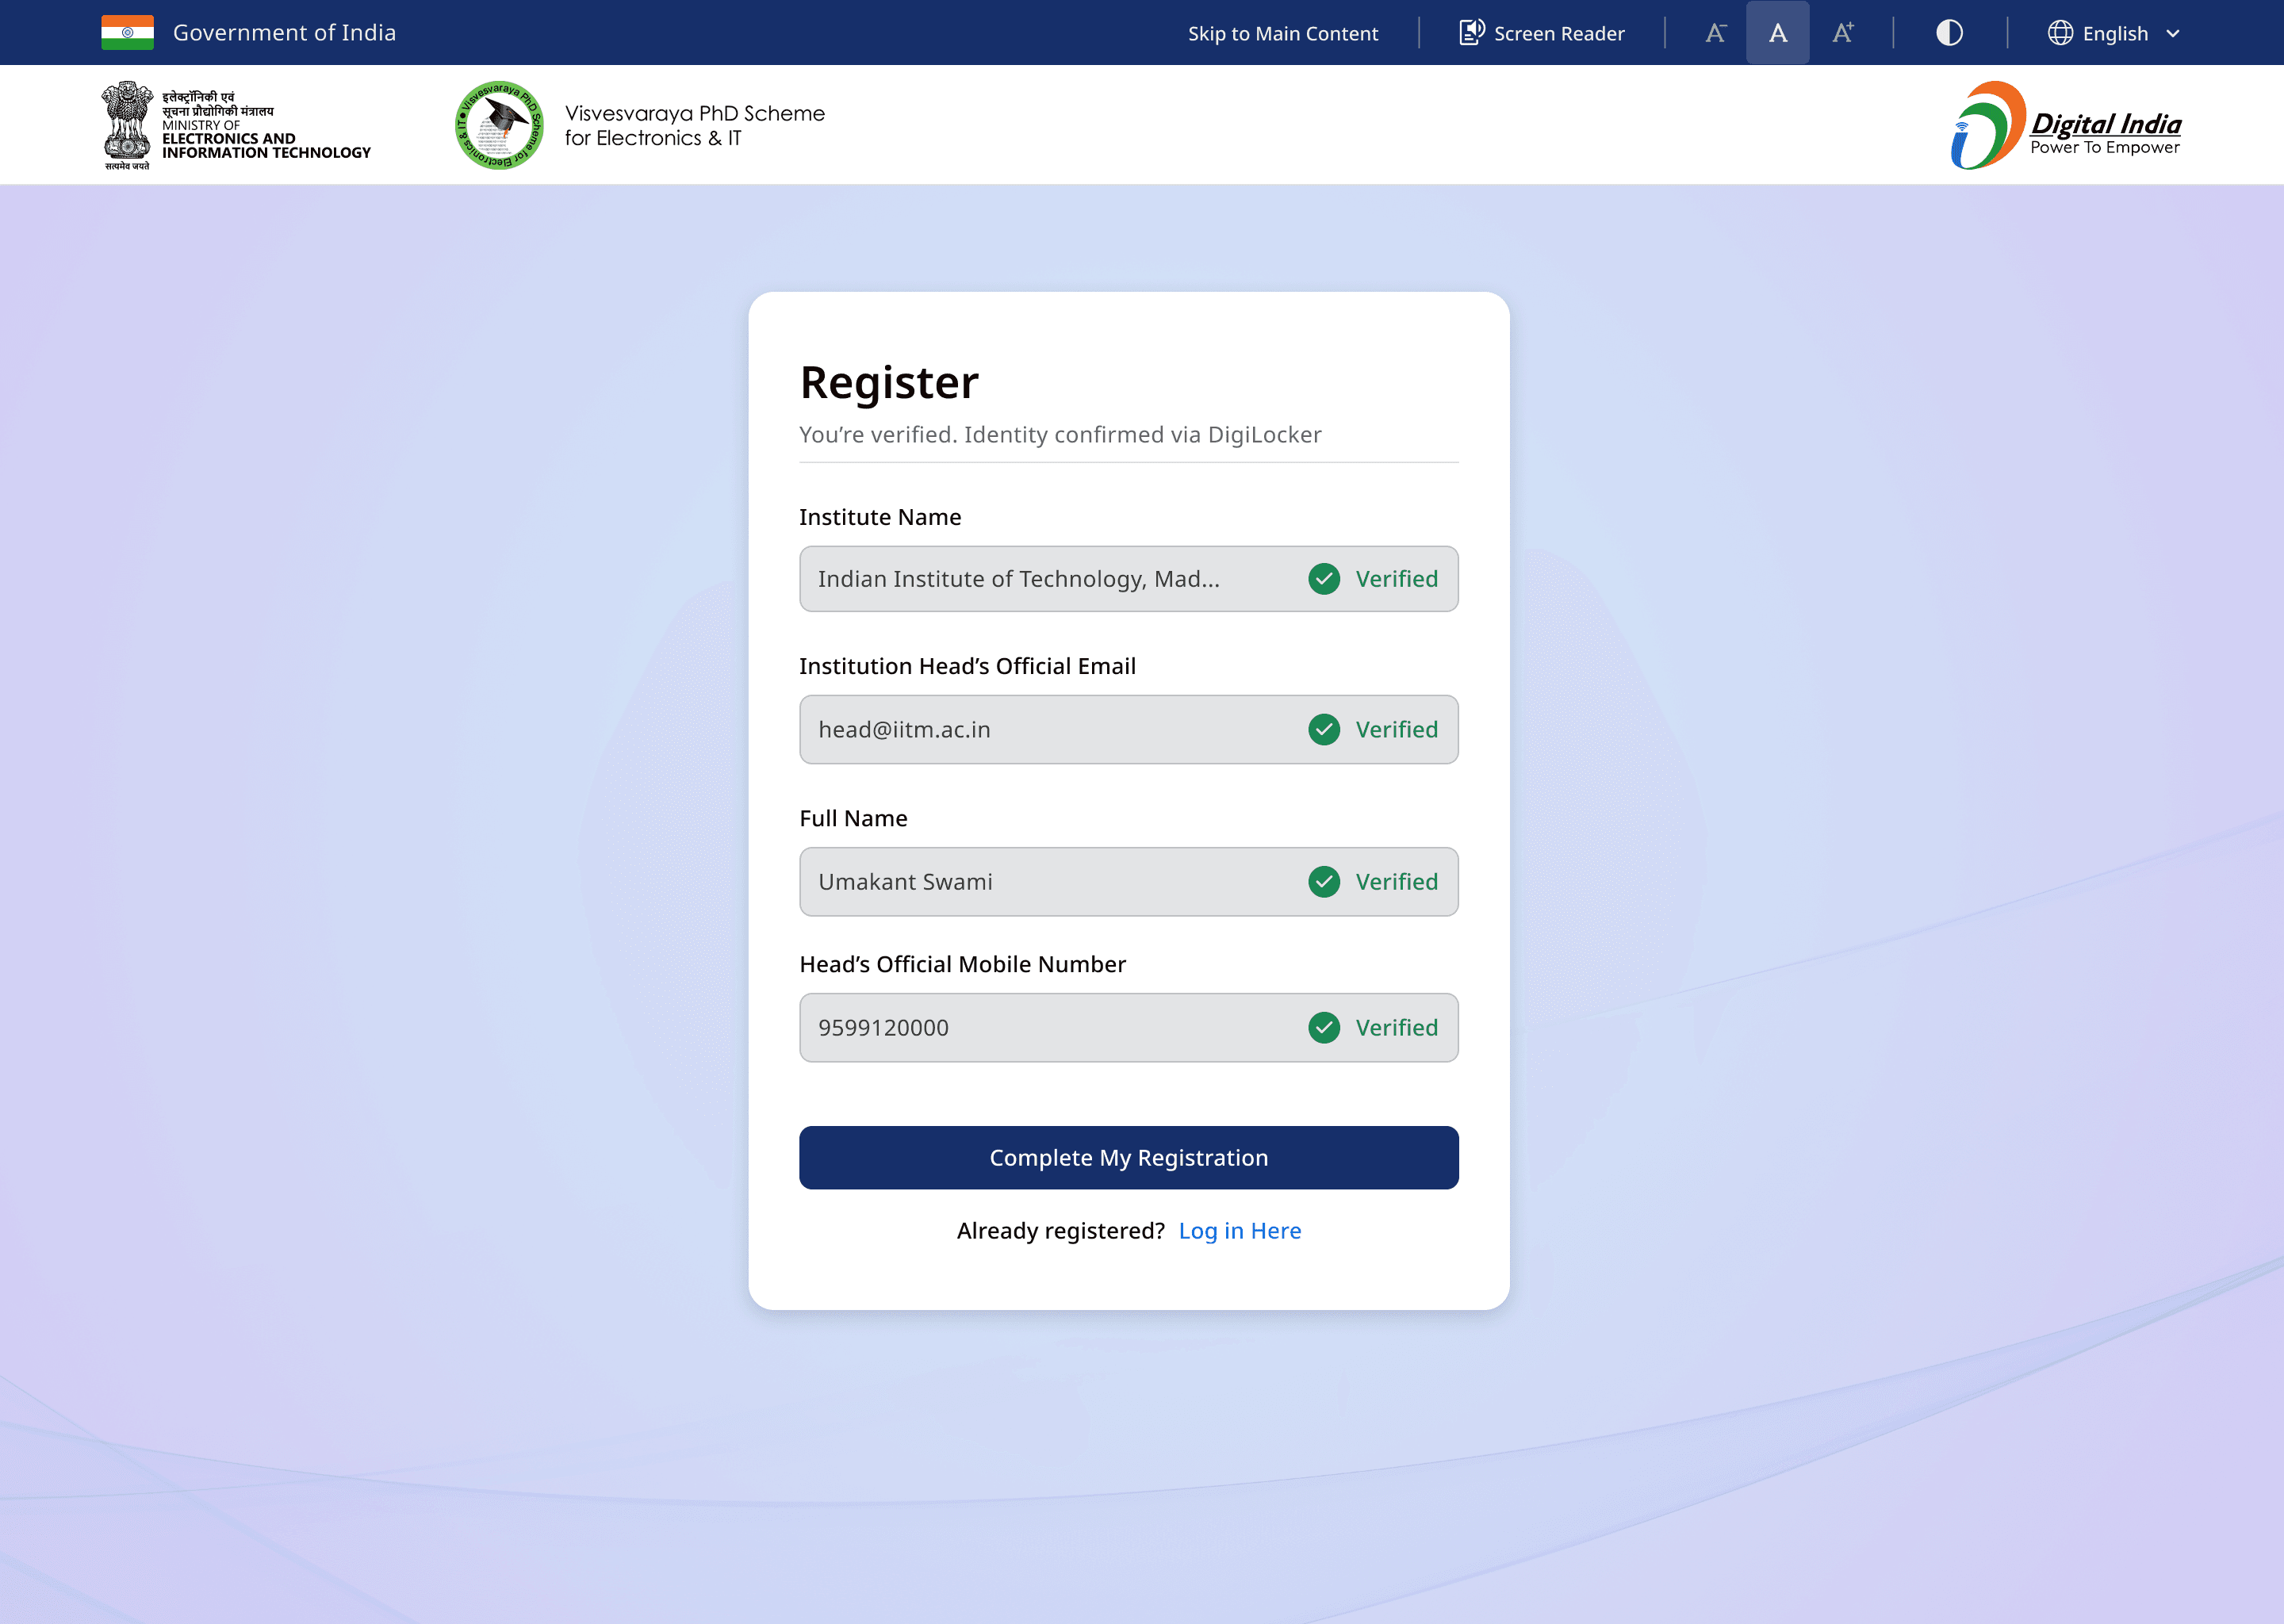Viewport: 2284px width, 1624px height.
Task: Click the Digital India logo
Action: click(x=2065, y=125)
